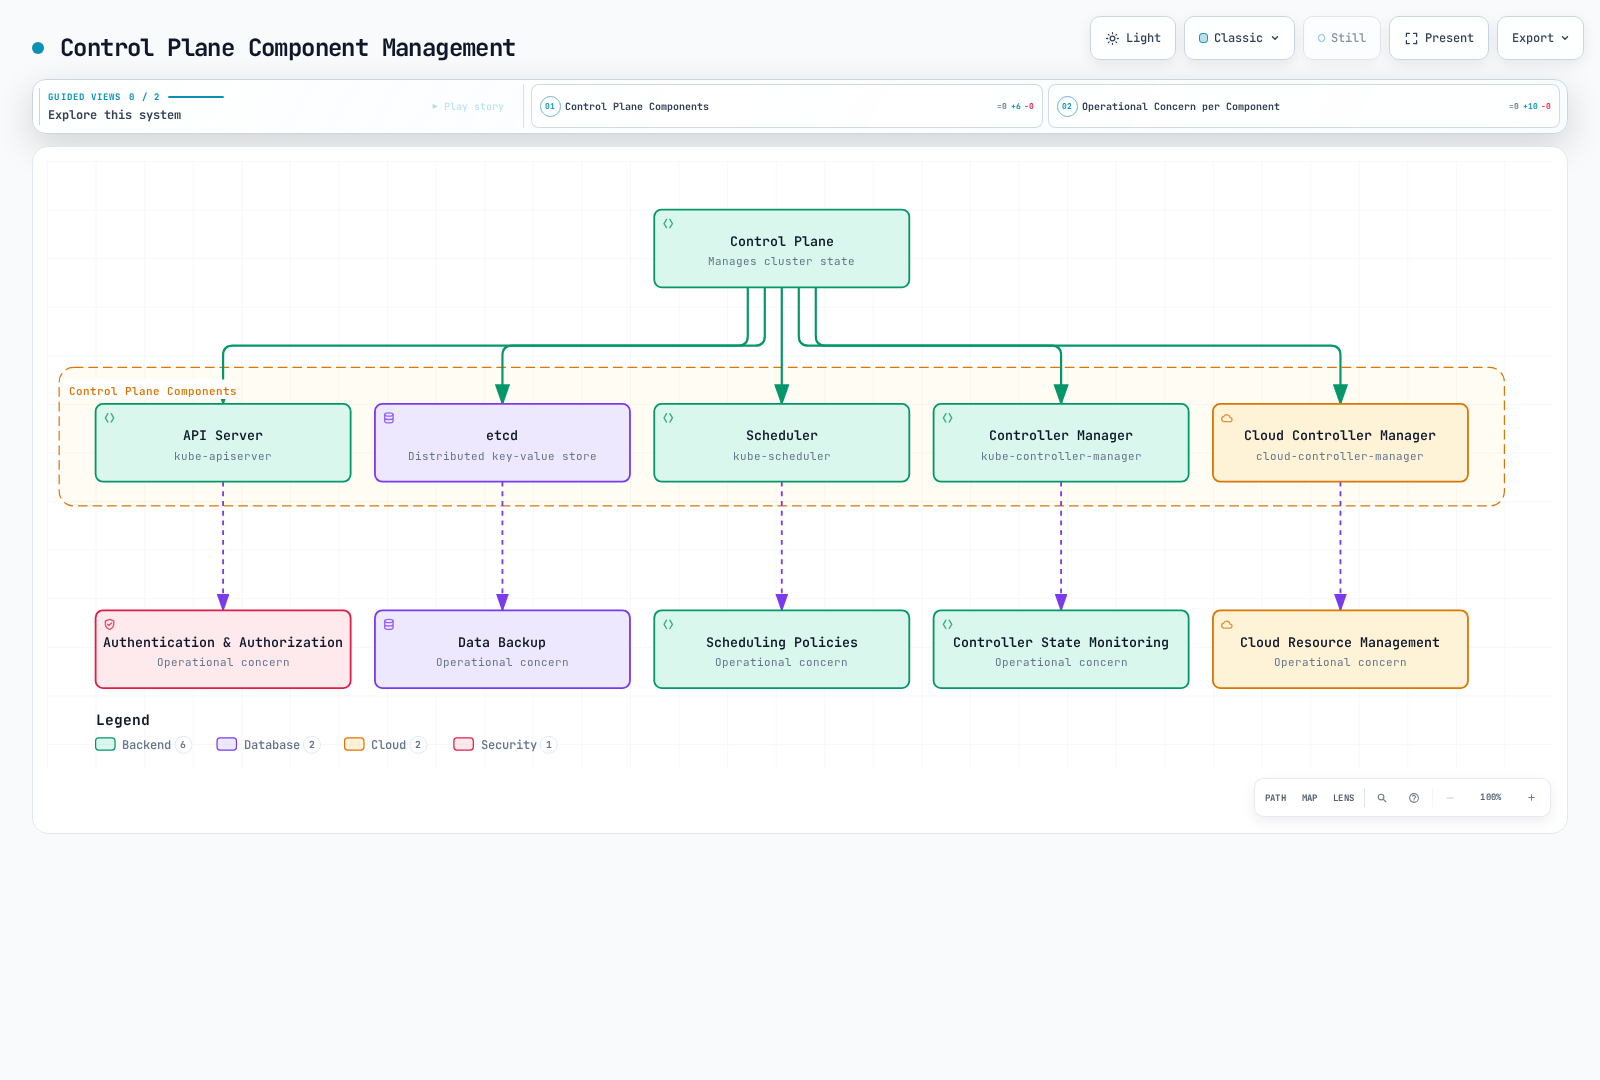Click the Security legend color swatch

click(x=464, y=744)
